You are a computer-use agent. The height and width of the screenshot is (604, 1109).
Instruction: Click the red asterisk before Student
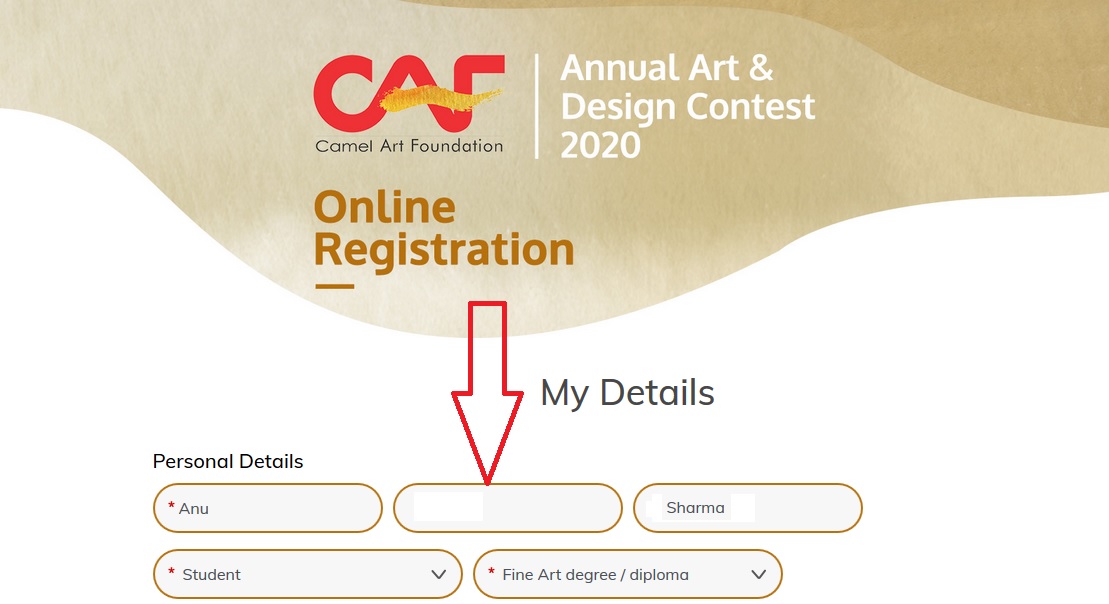[x=171, y=573]
